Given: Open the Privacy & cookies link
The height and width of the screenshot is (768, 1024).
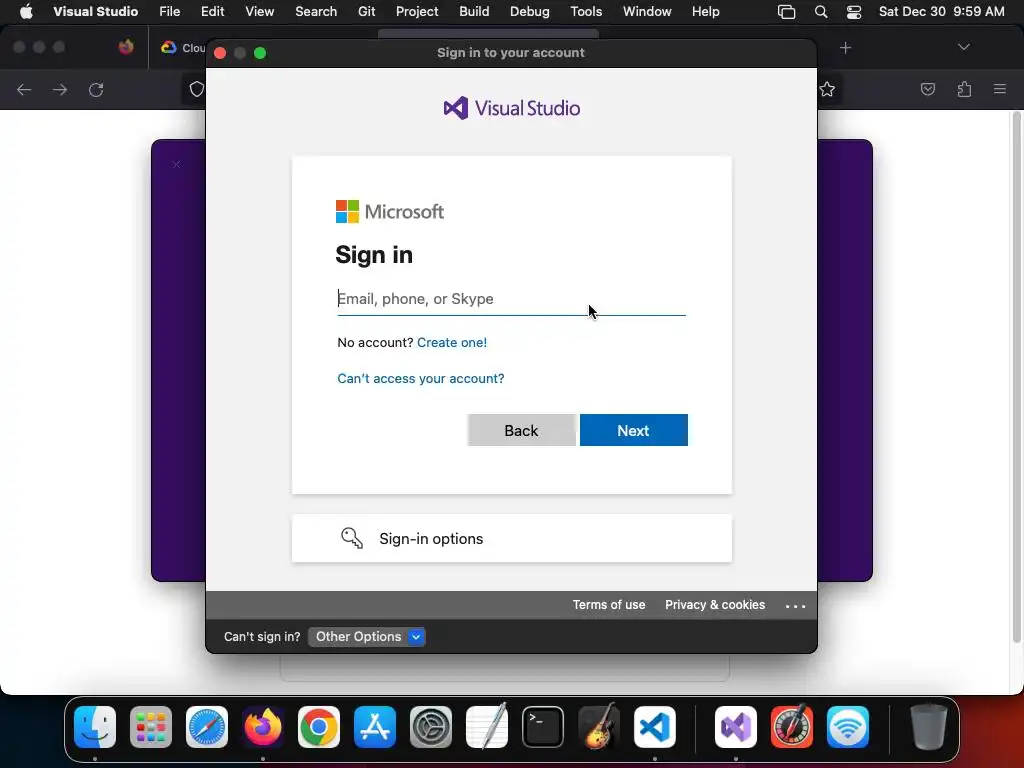Looking at the screenshot, I should tap(715, 605).
